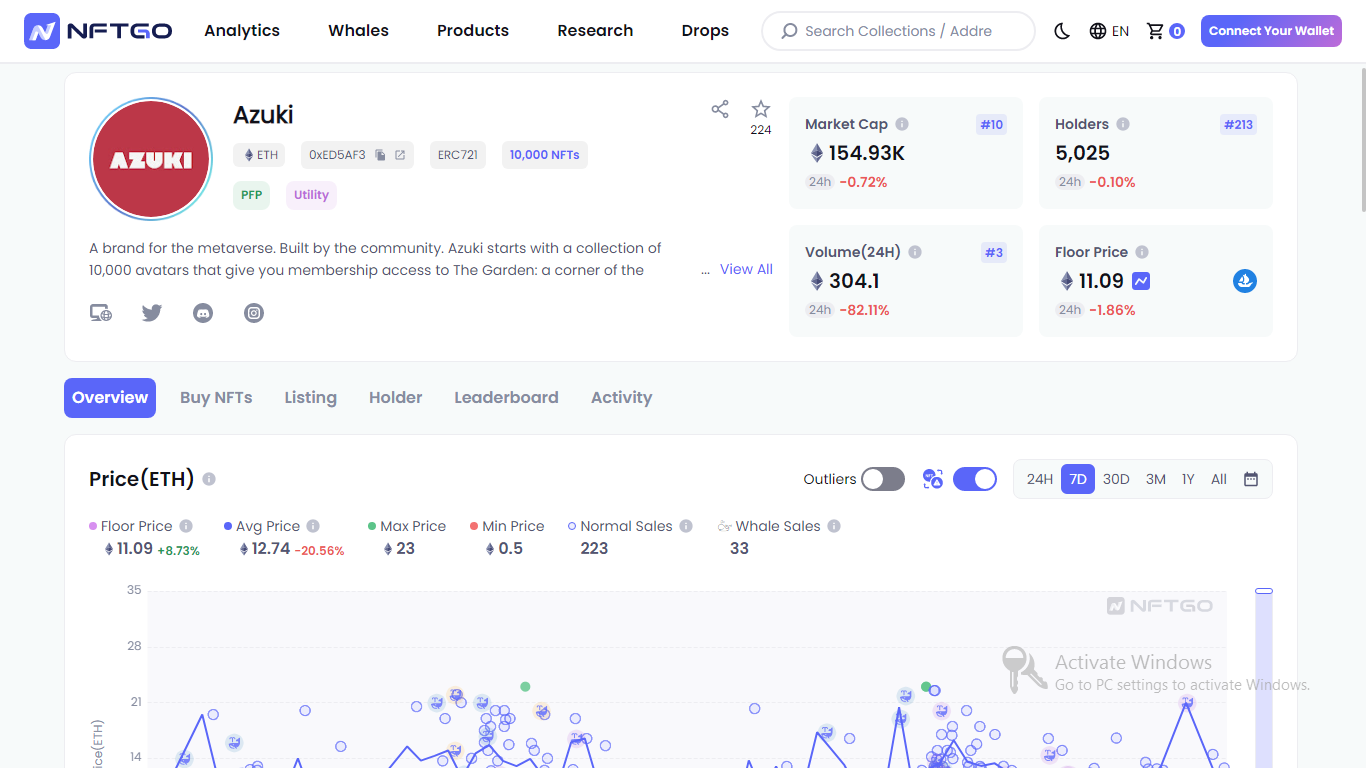Screen dimensions: 1366x768
Task: Select 7D time range
Action: pyautogui.click(x=1078, y=479)
